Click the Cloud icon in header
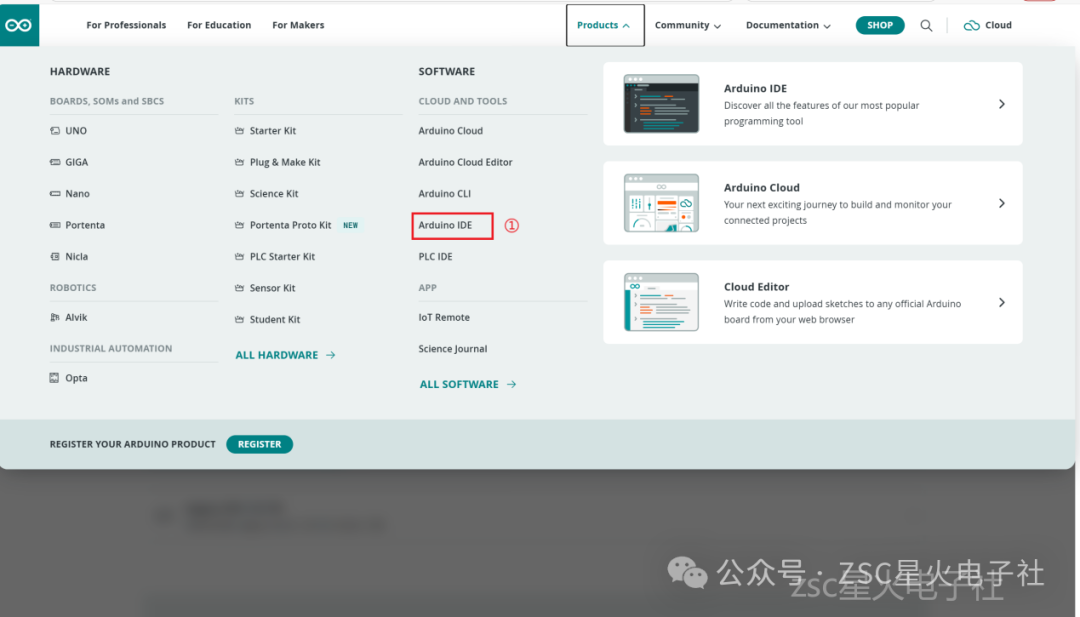This screenshot has height=617, width=1080. 971,25
